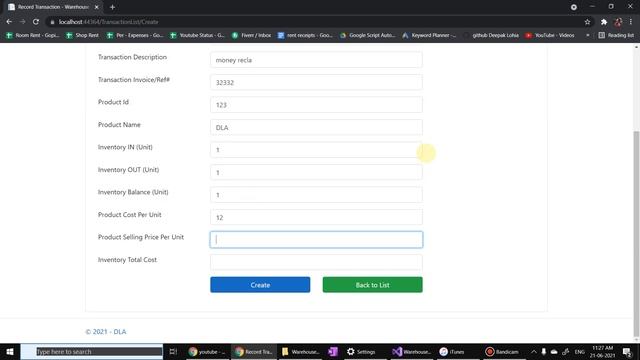Open Google Script Auto bookmark
Viewport: 640px width, 360px height.
[368, 36]
